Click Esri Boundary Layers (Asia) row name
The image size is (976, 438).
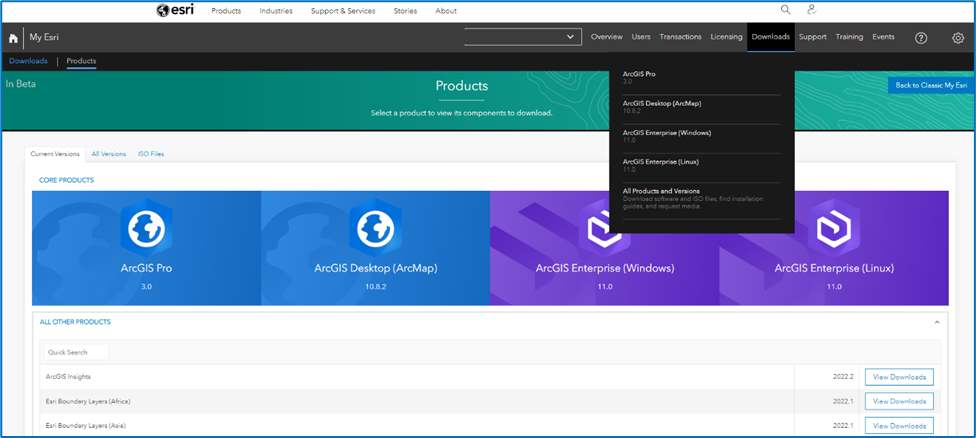click(x=87, y=426)
